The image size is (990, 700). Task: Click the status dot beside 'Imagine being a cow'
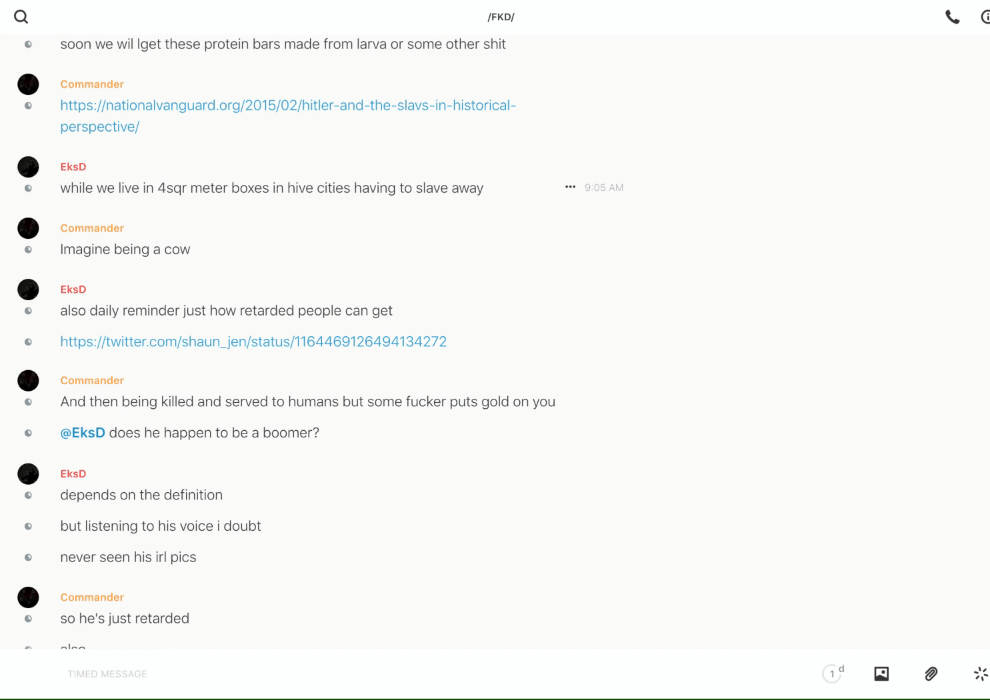click(x=28, y=250)
